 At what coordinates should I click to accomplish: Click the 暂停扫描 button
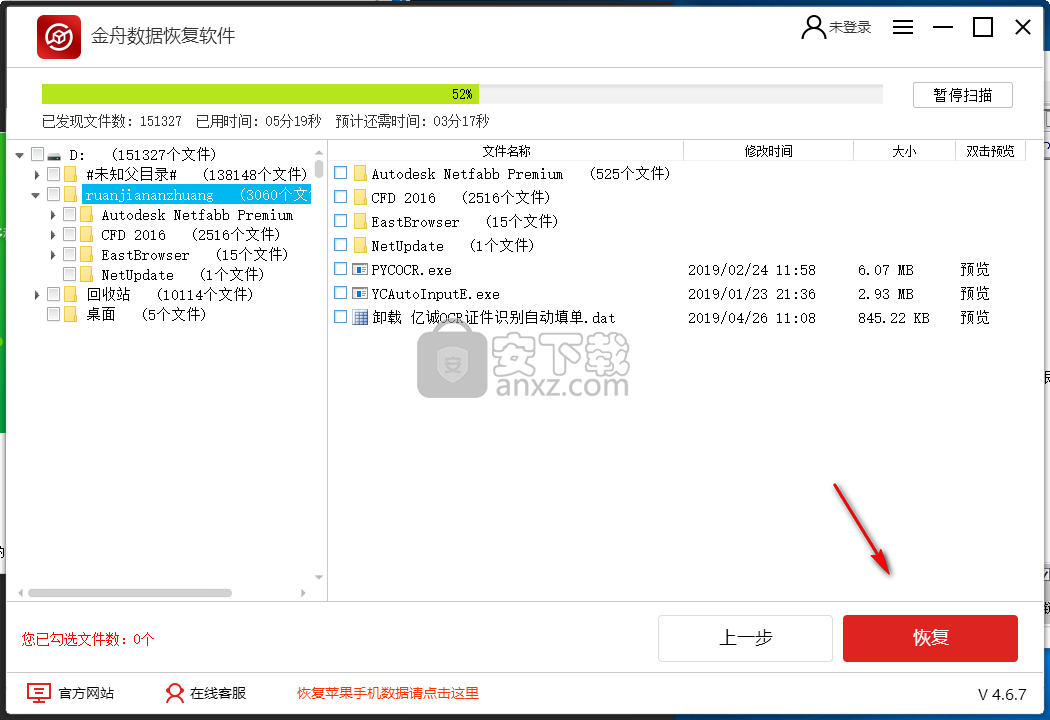click(x=963, y=95)
